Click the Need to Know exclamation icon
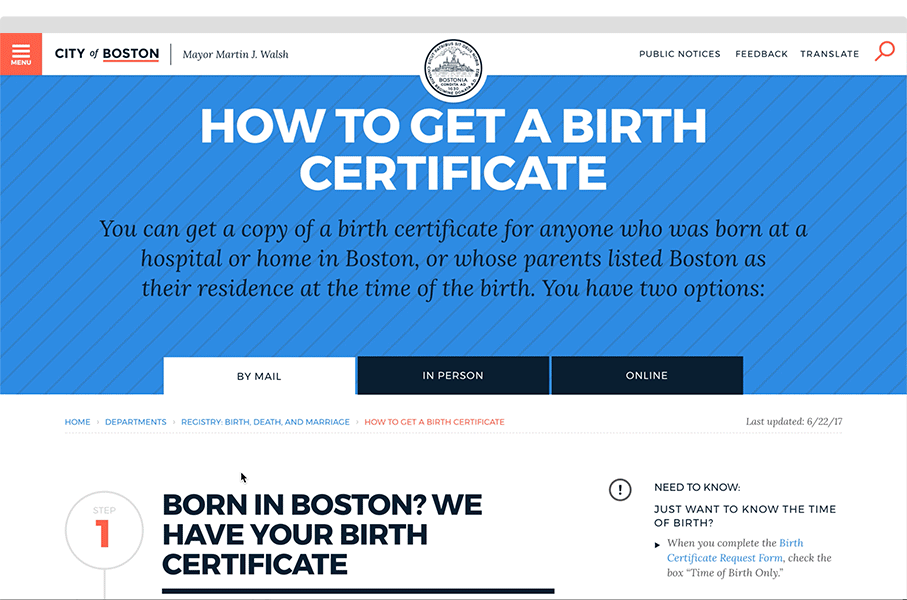Viewport: 907px width, 600px height. 620,490
